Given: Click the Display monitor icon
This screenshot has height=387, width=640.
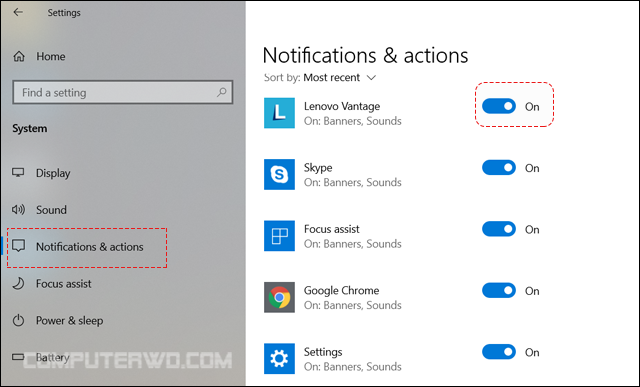Looking at the screenshot, I should pos(18,173).
